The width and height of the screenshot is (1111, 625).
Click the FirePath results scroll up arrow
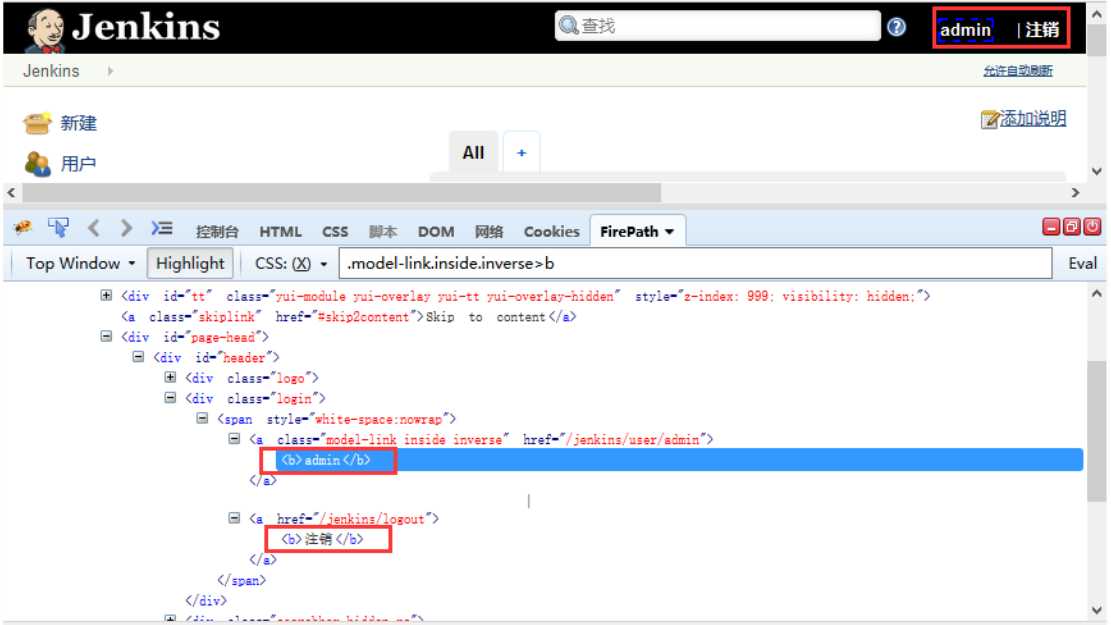[x=1097, y=293]
